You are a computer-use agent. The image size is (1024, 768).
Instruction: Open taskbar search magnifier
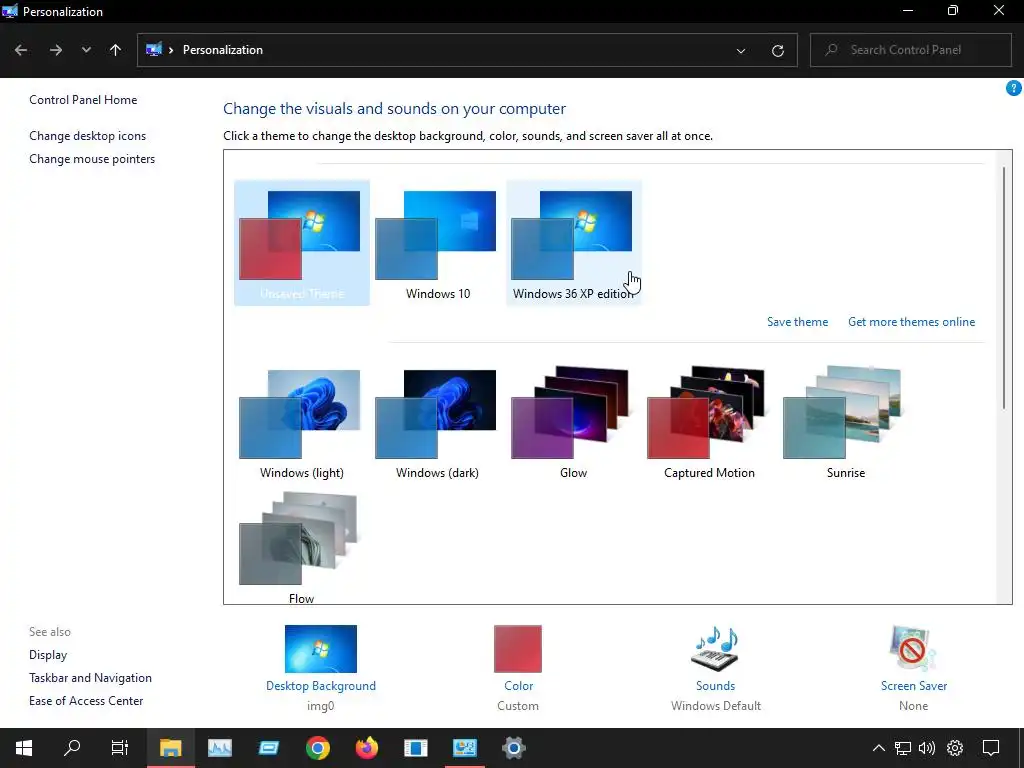72,748
